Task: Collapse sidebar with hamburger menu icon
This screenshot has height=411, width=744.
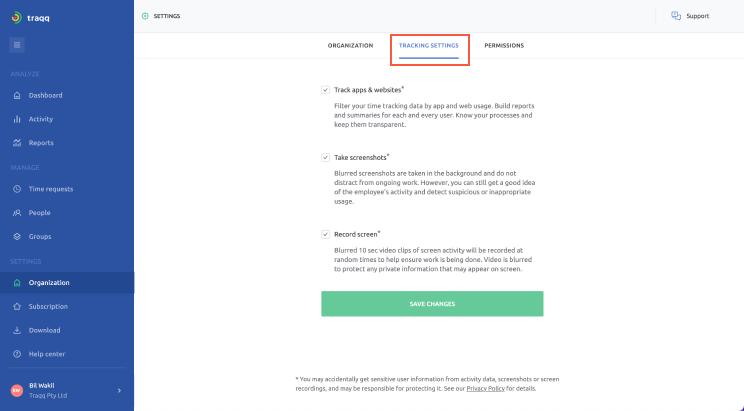Action: click(17, 45)
